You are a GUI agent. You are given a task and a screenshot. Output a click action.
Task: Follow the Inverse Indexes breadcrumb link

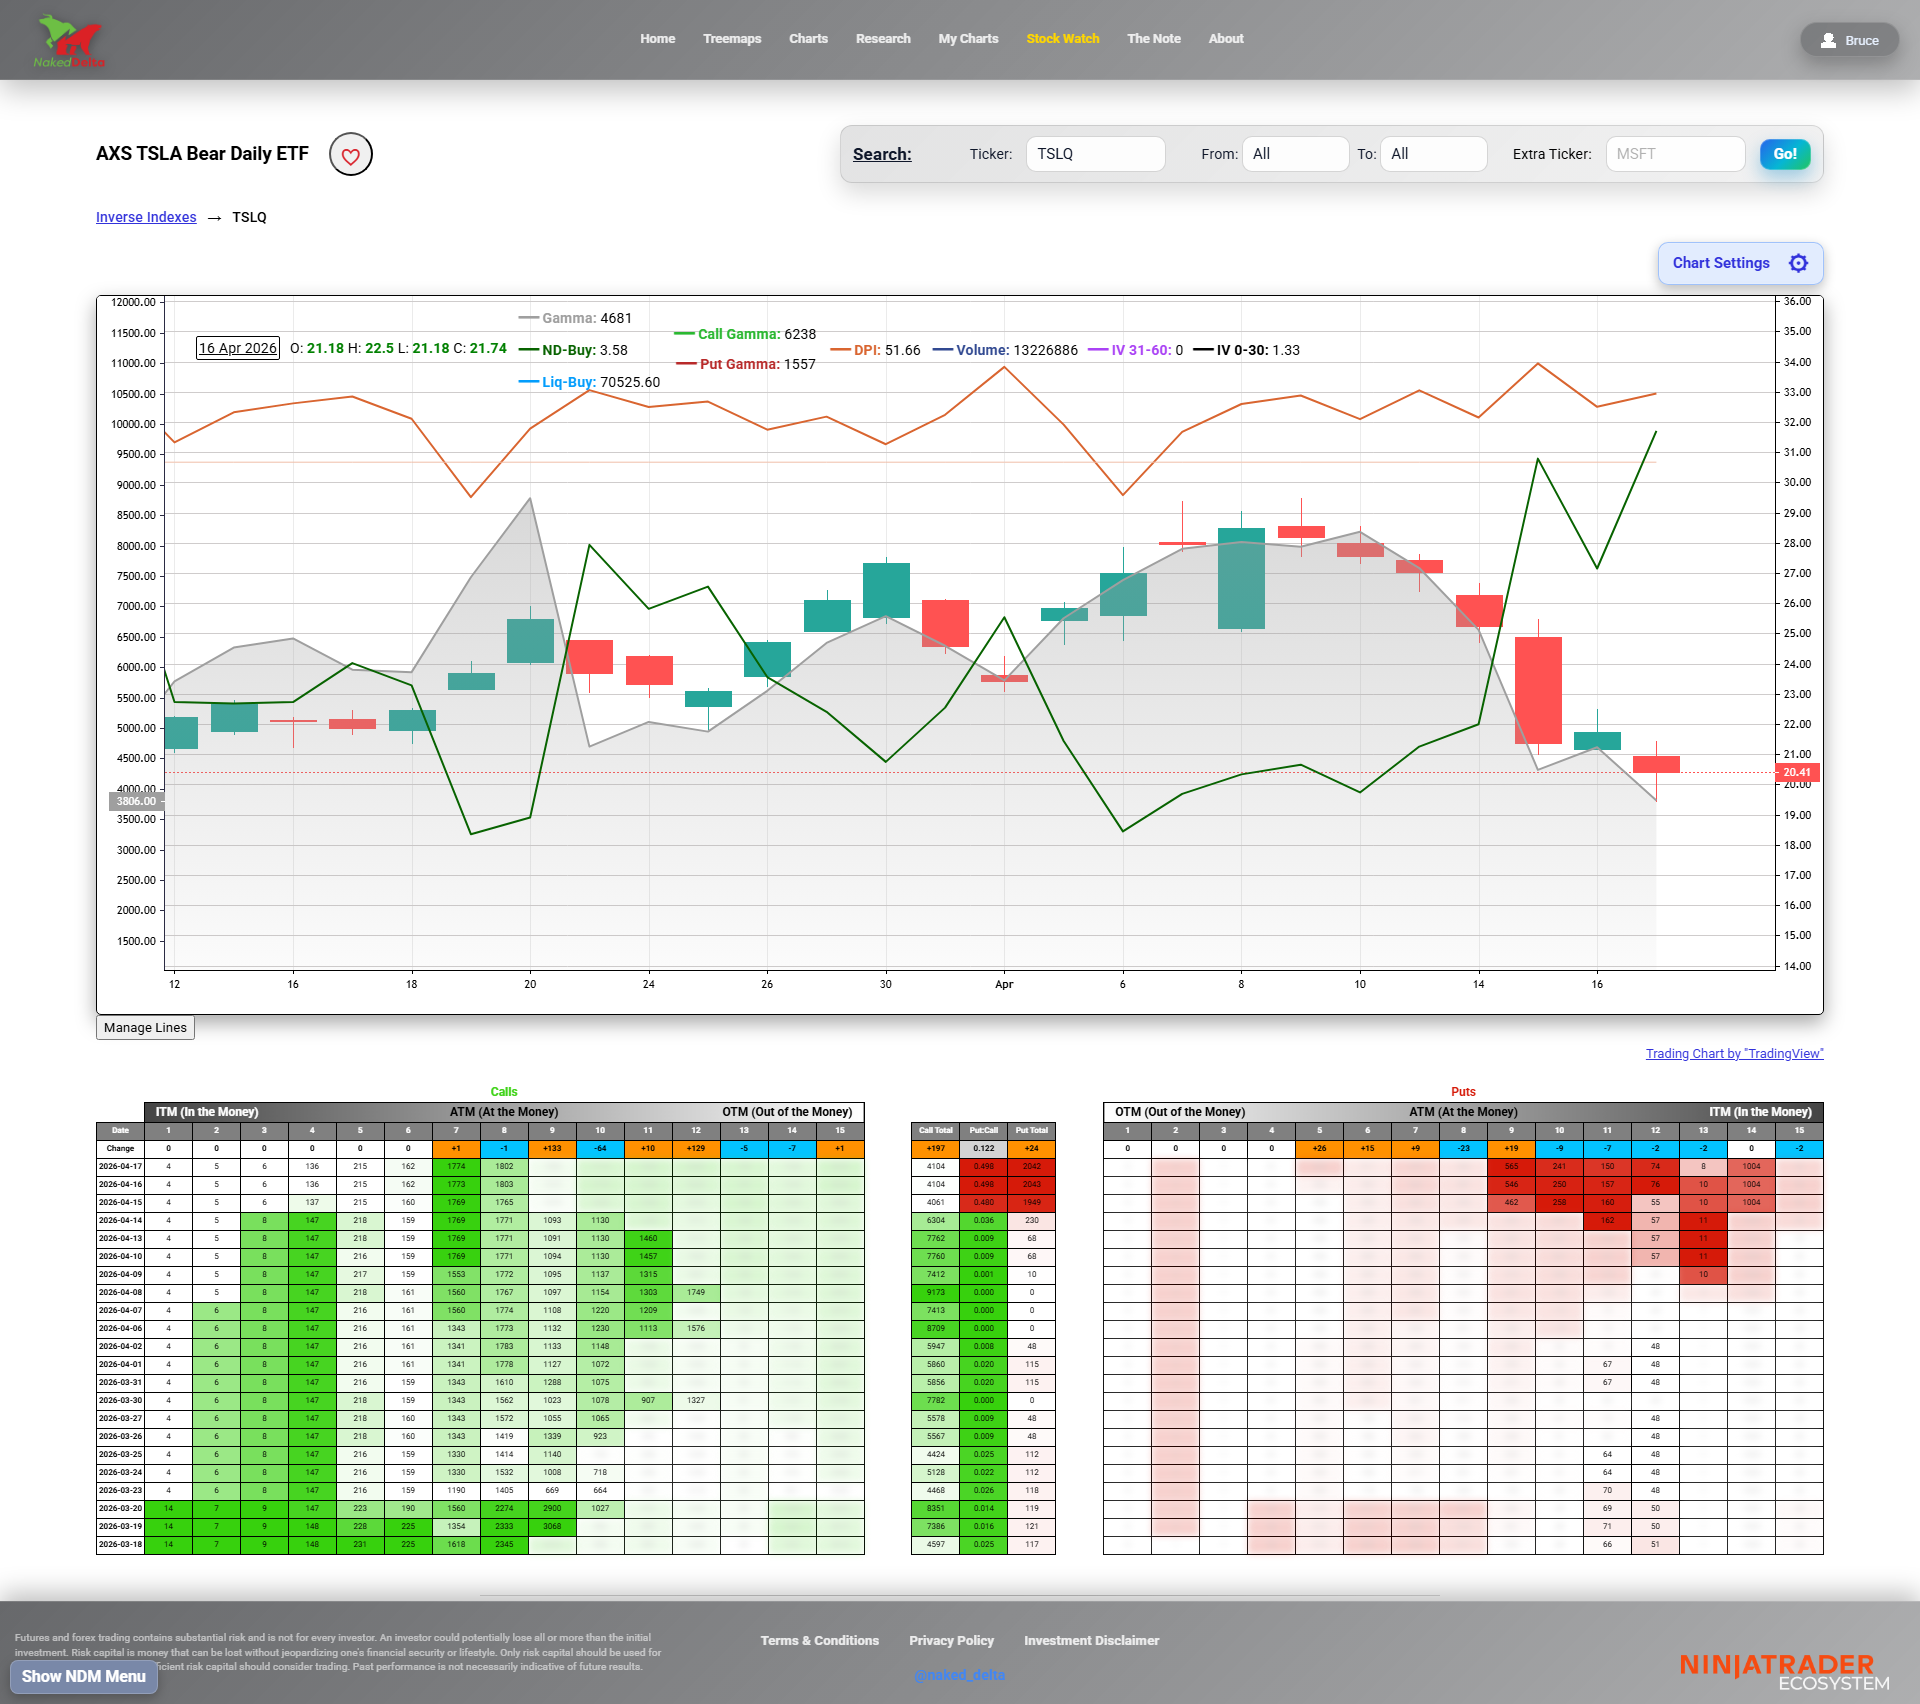tap(146, 217)
